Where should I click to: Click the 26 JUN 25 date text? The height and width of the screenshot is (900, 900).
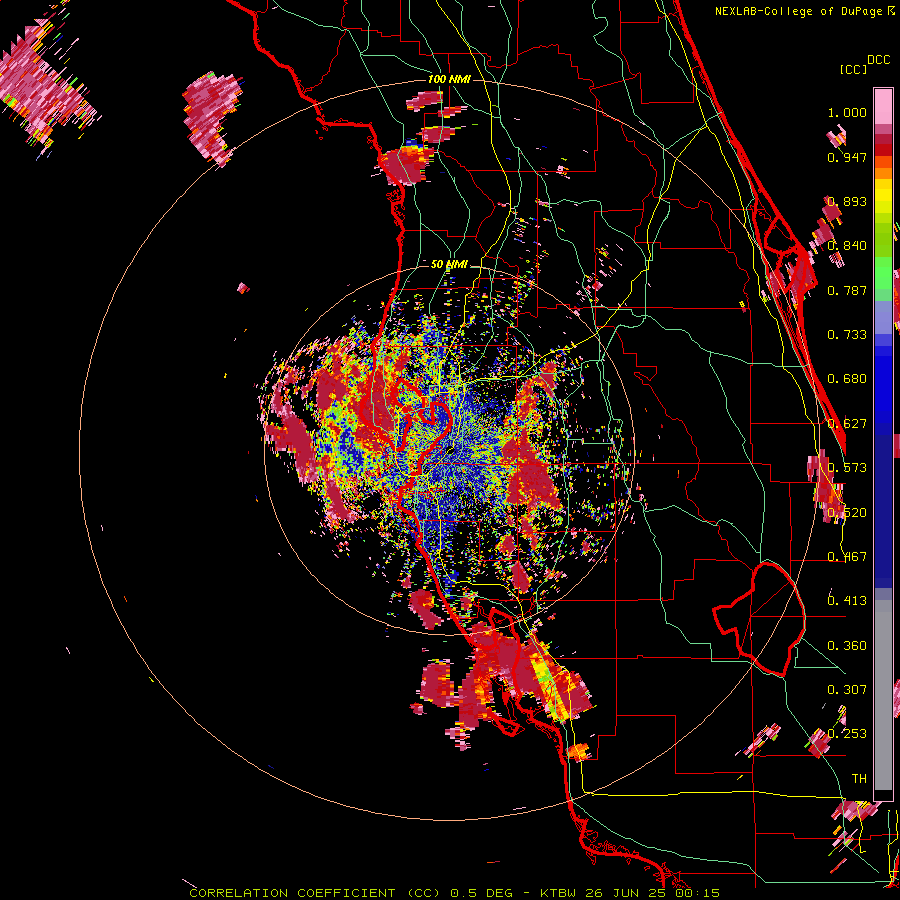coord(627,893)
